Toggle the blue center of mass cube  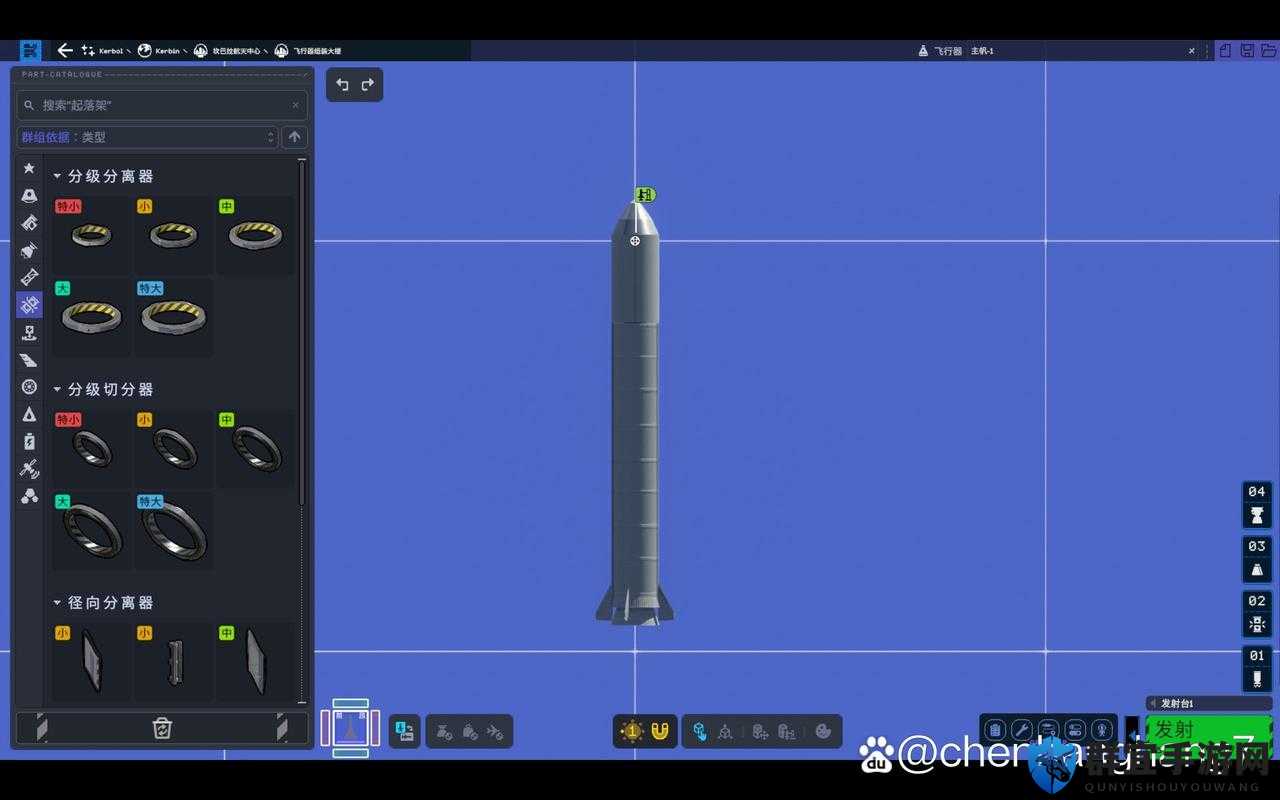(700, 731)
